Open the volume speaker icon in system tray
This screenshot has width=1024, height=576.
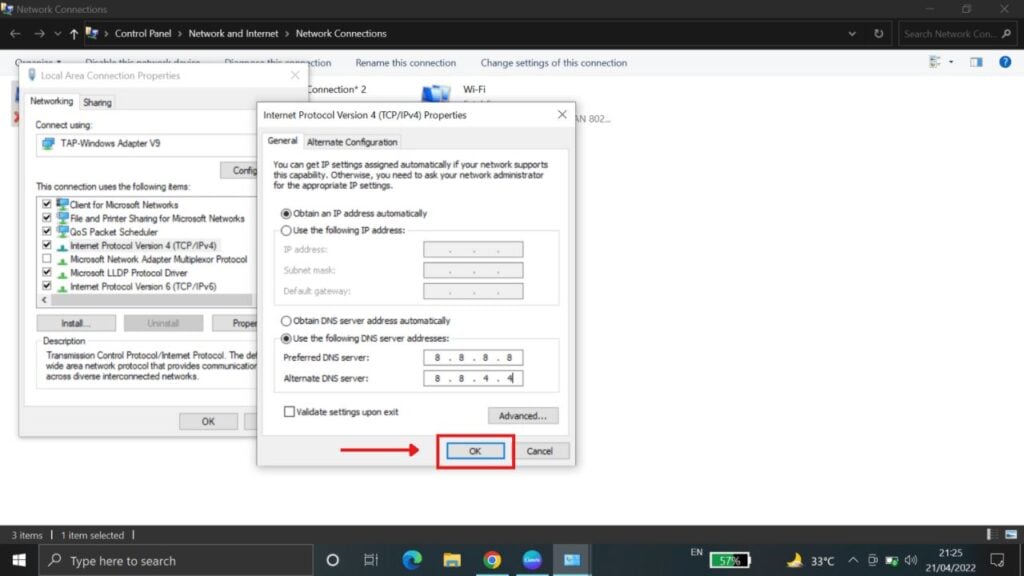[911, 560]
